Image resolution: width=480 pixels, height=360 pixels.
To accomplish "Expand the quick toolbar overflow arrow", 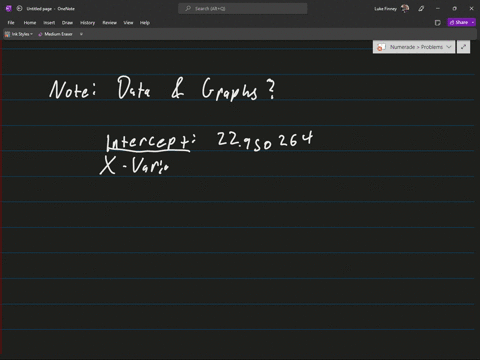I will point(81,34).
